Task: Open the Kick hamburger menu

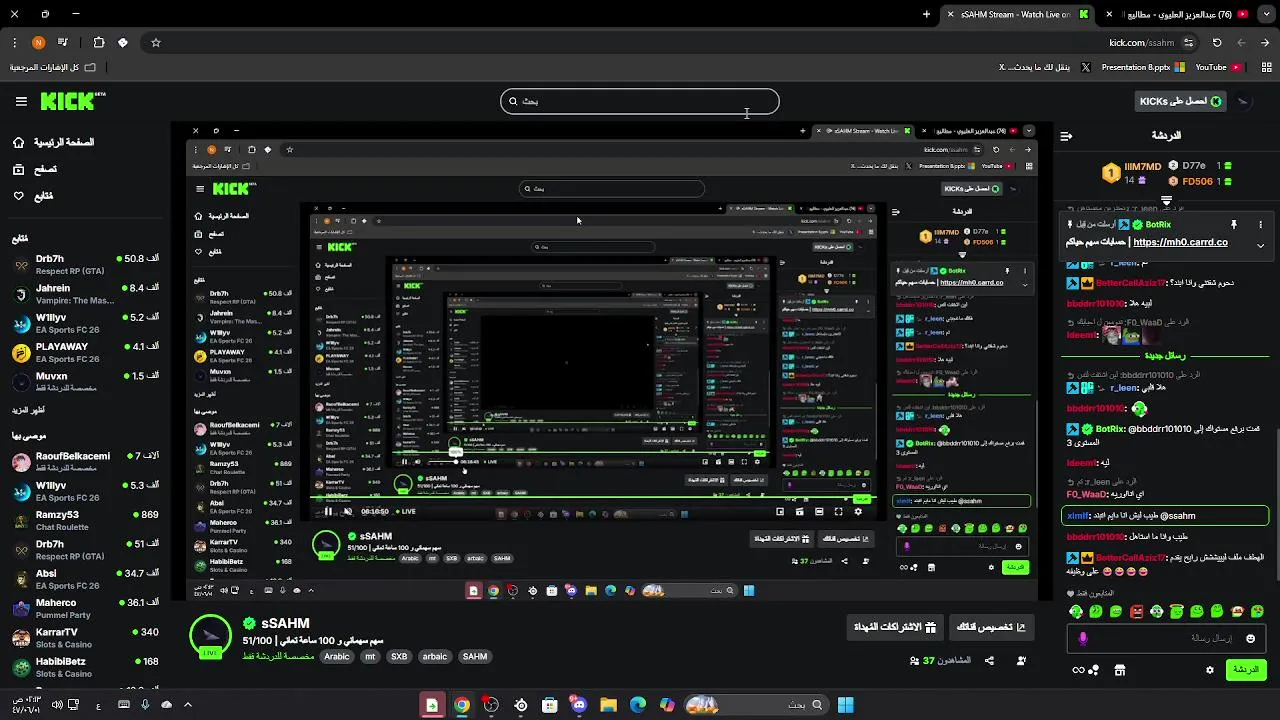Action: (21, 101)
